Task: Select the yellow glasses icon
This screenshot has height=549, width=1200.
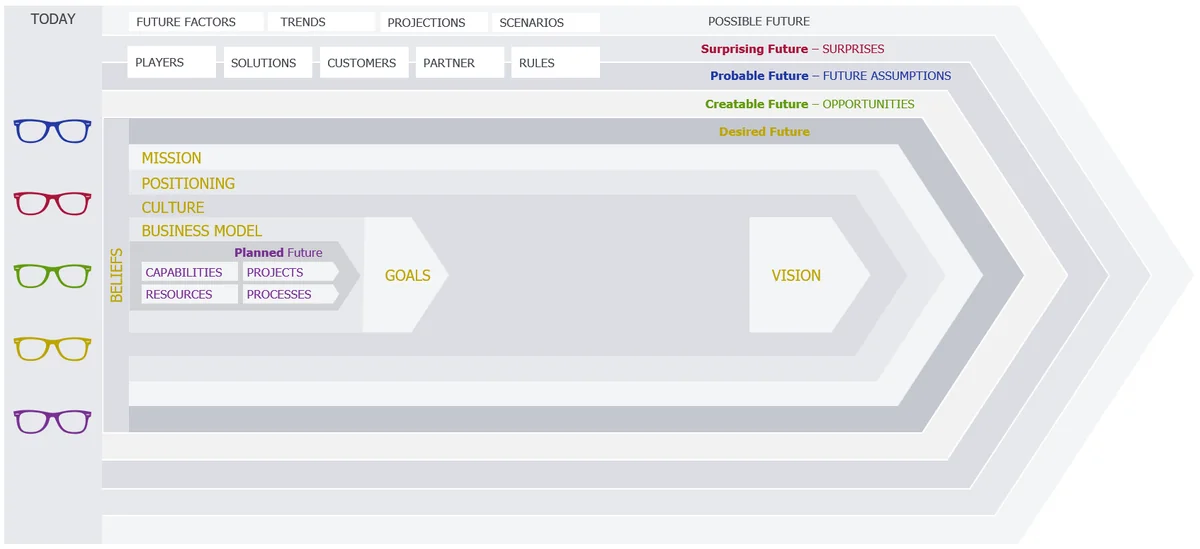Action: (x=53, y=348)
